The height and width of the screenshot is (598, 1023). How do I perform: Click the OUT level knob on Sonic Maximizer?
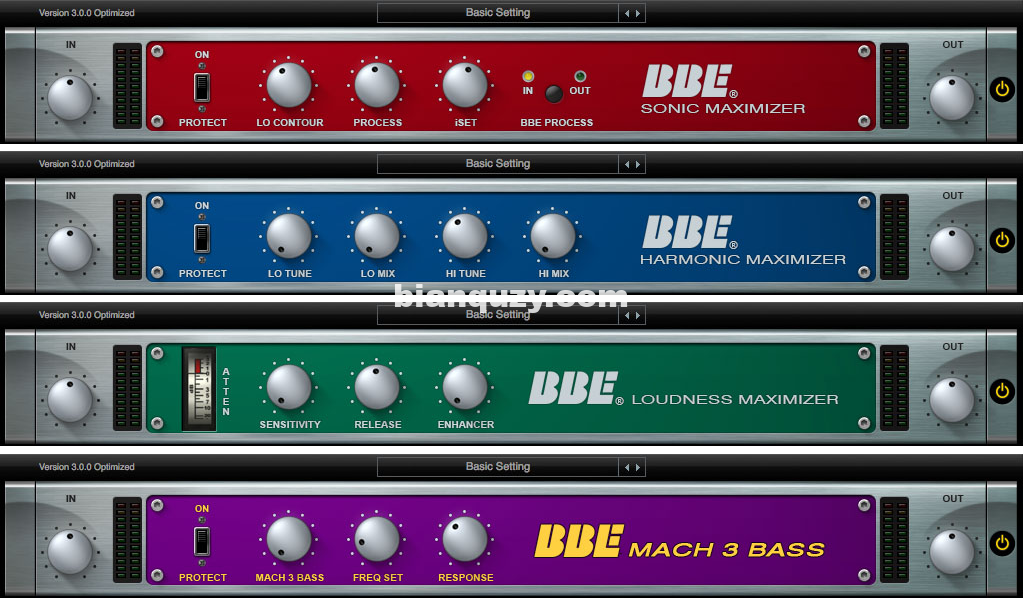click(x=952, y=98)
